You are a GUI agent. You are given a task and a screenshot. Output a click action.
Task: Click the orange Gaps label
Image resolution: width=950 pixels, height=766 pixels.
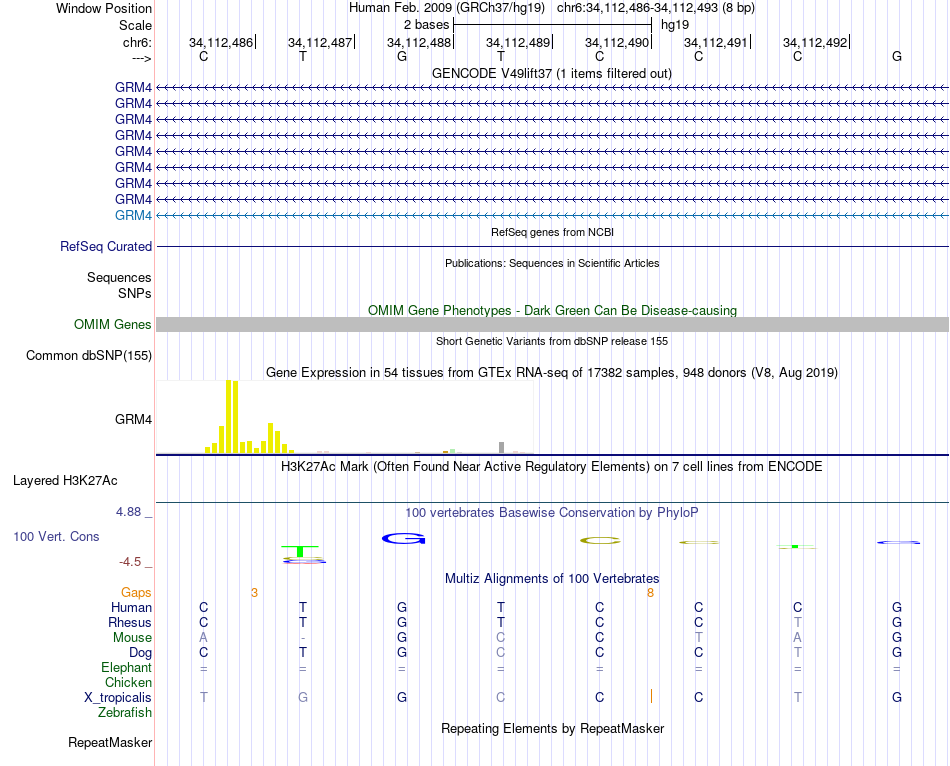[136, 593]
